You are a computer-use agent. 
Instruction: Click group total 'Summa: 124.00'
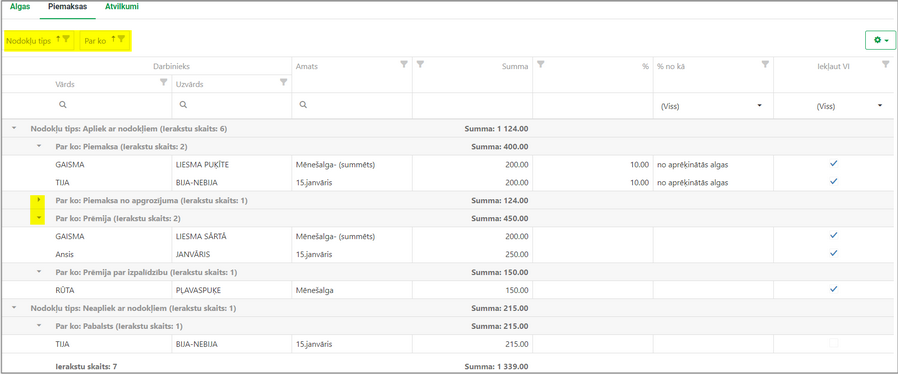click(499, 200)
